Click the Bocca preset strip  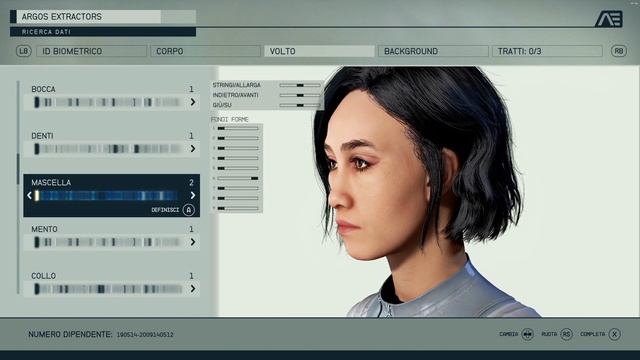[107, 102]
